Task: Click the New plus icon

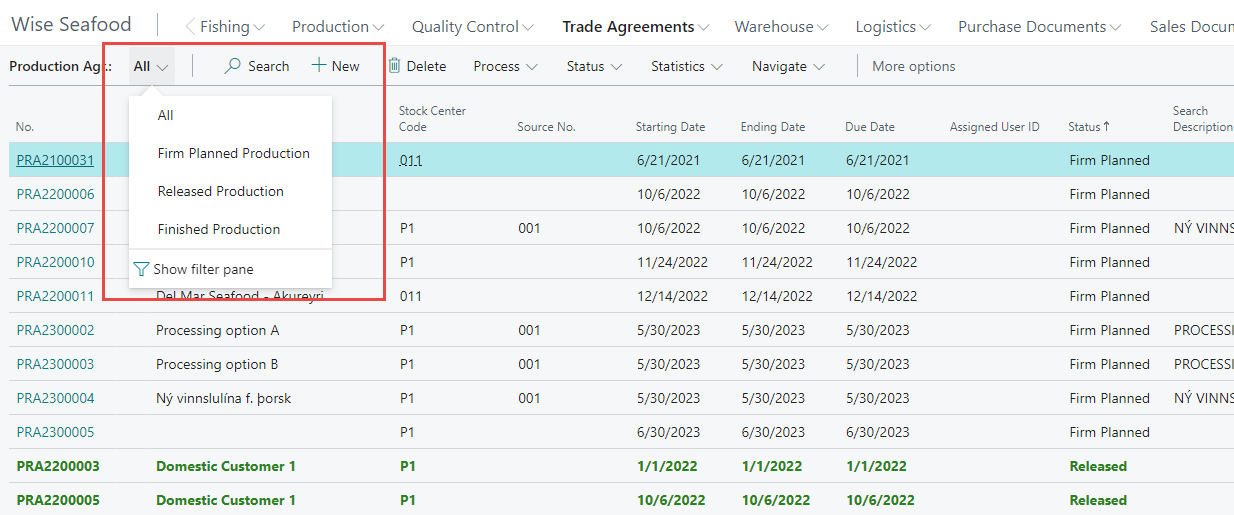Action: (x=319, y=66)
